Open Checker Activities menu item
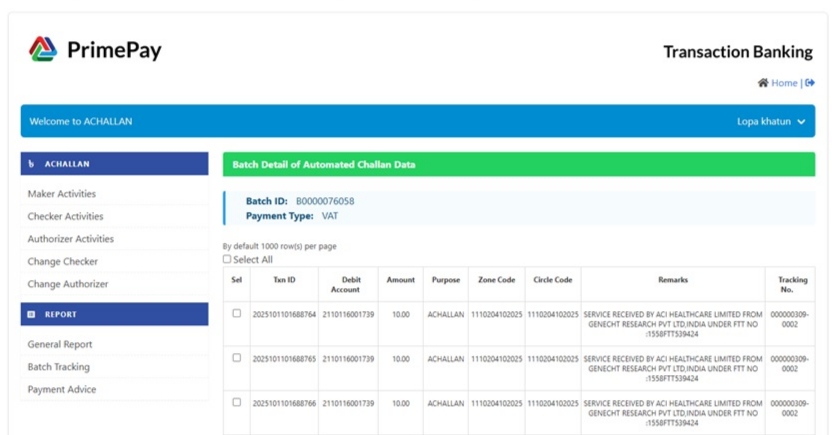The width and height of the screenshot is (840, 435). tap(115, 216)
